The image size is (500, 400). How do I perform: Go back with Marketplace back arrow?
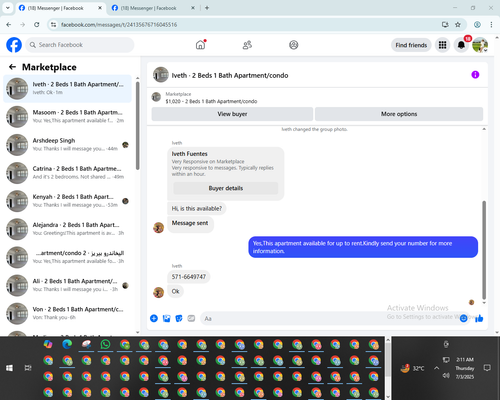click(x=13, y=67)
